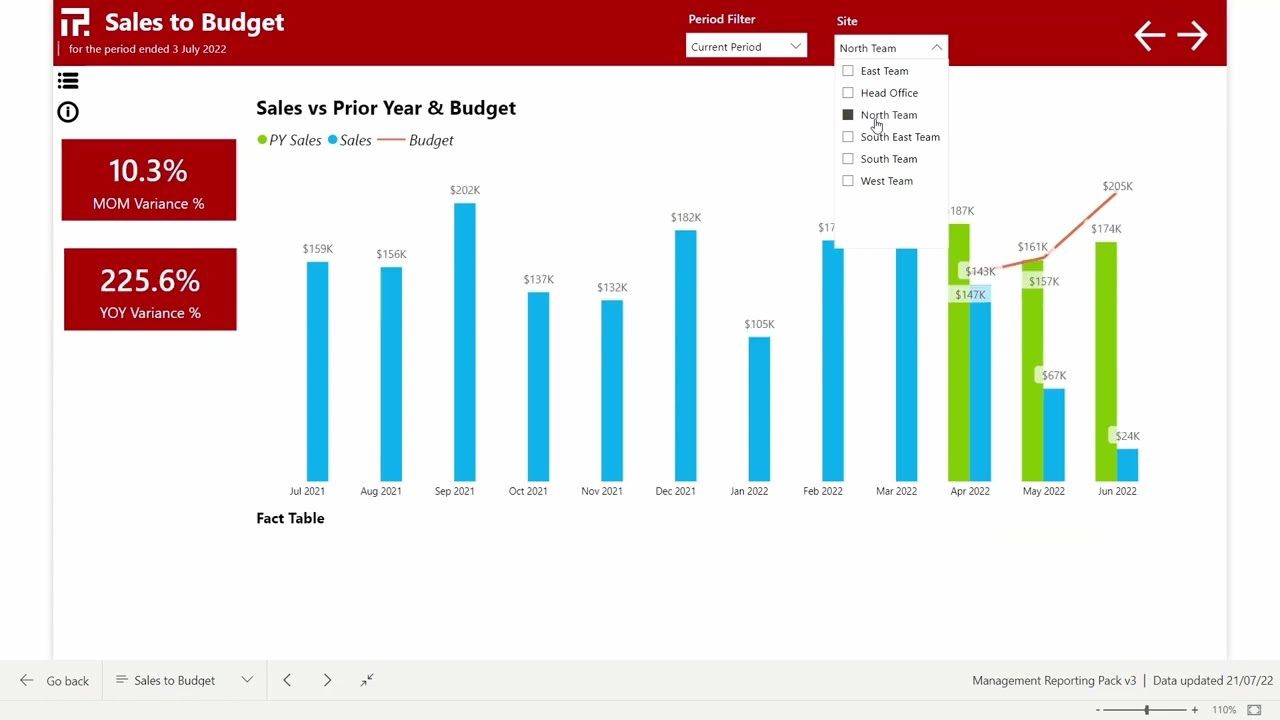Exit full screen mode icon
Viewport: 1280px width, 720px height.
coord(367,681)
